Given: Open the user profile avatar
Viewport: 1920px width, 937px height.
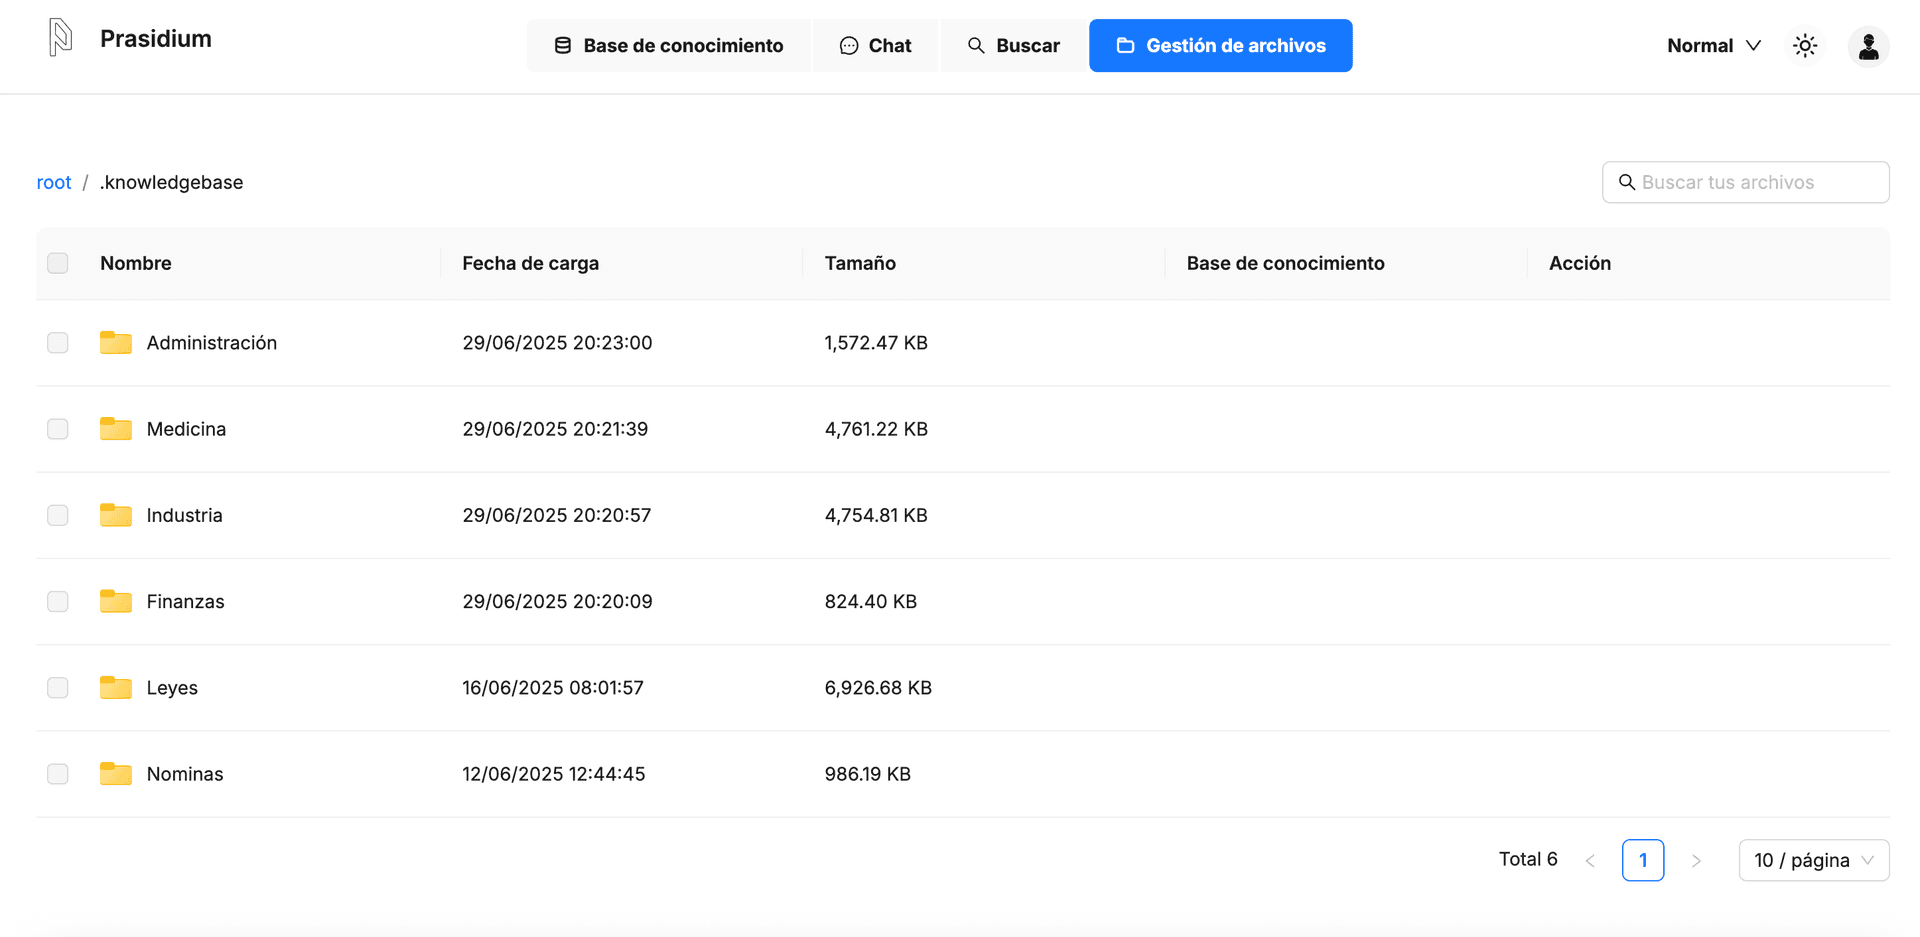Looking at the screenshot, I should [x=1868, y=46].
